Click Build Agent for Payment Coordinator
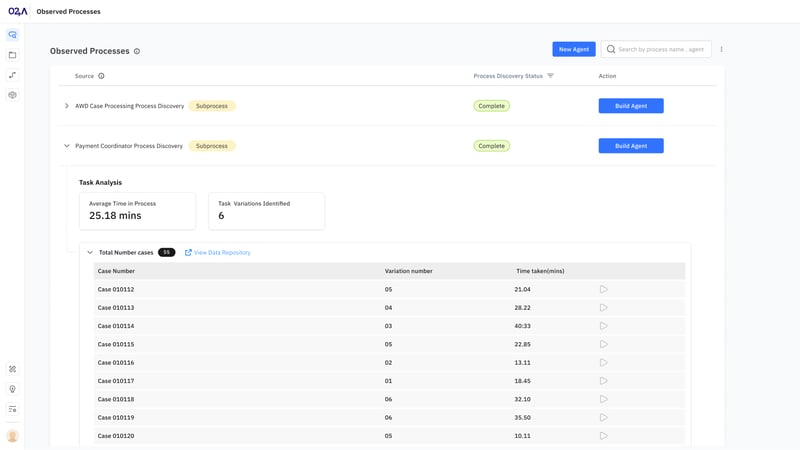This screenshot has height=450, width=800. click(631, 146)
